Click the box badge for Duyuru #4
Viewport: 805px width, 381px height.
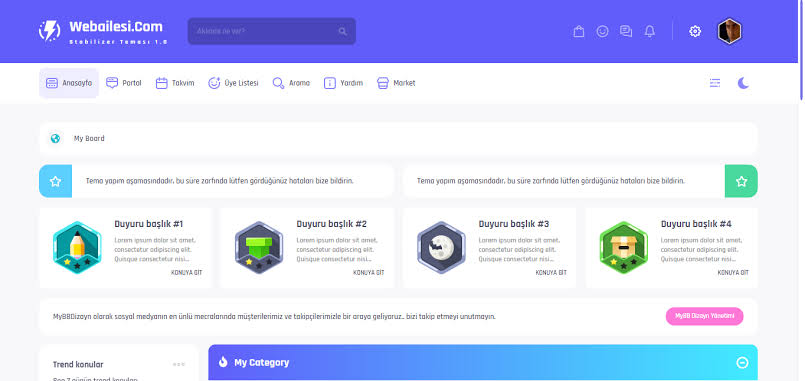[x=623, y=247]
